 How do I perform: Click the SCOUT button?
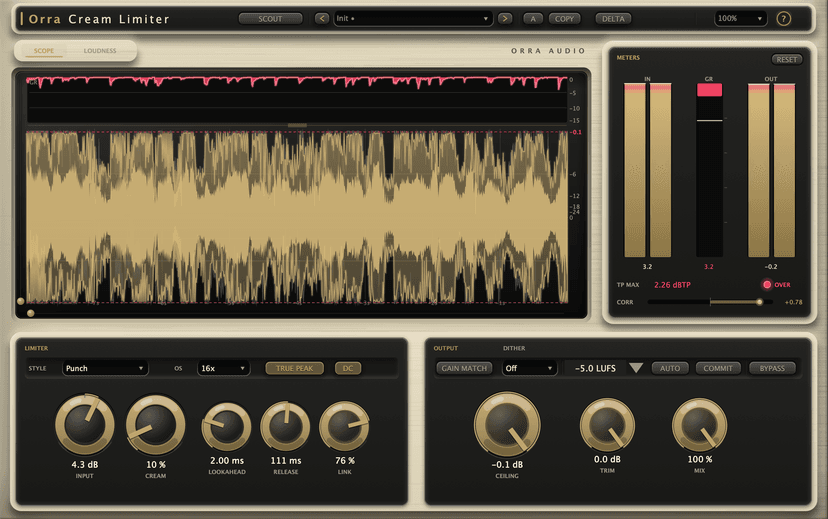(270, 18)
